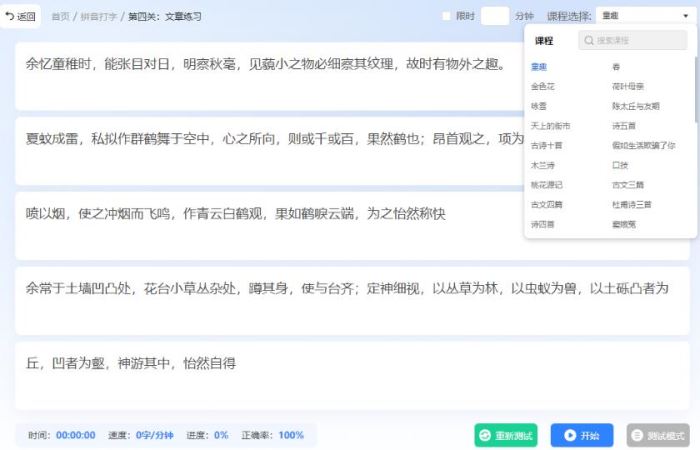Click the play icon on 开始 button

point(570,435)
